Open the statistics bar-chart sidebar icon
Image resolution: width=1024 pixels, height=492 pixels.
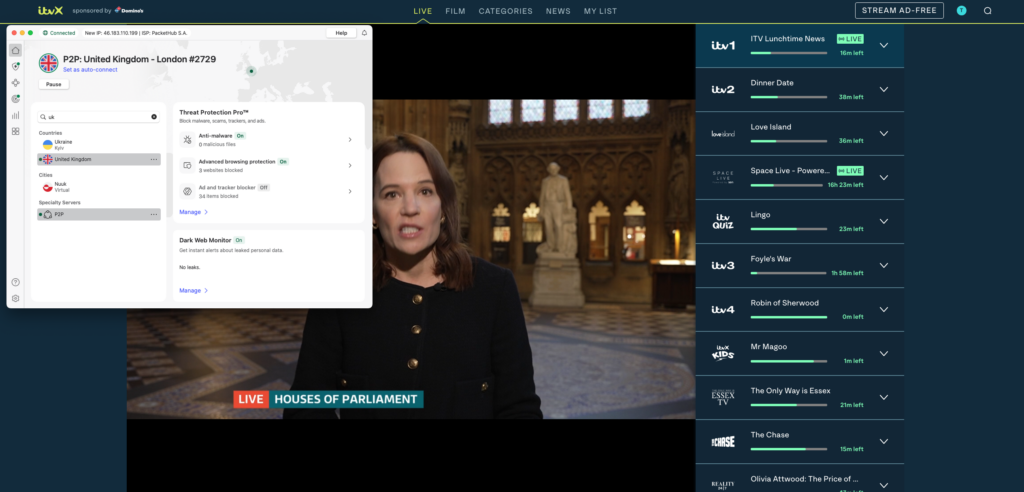click(x=16, y=115)
